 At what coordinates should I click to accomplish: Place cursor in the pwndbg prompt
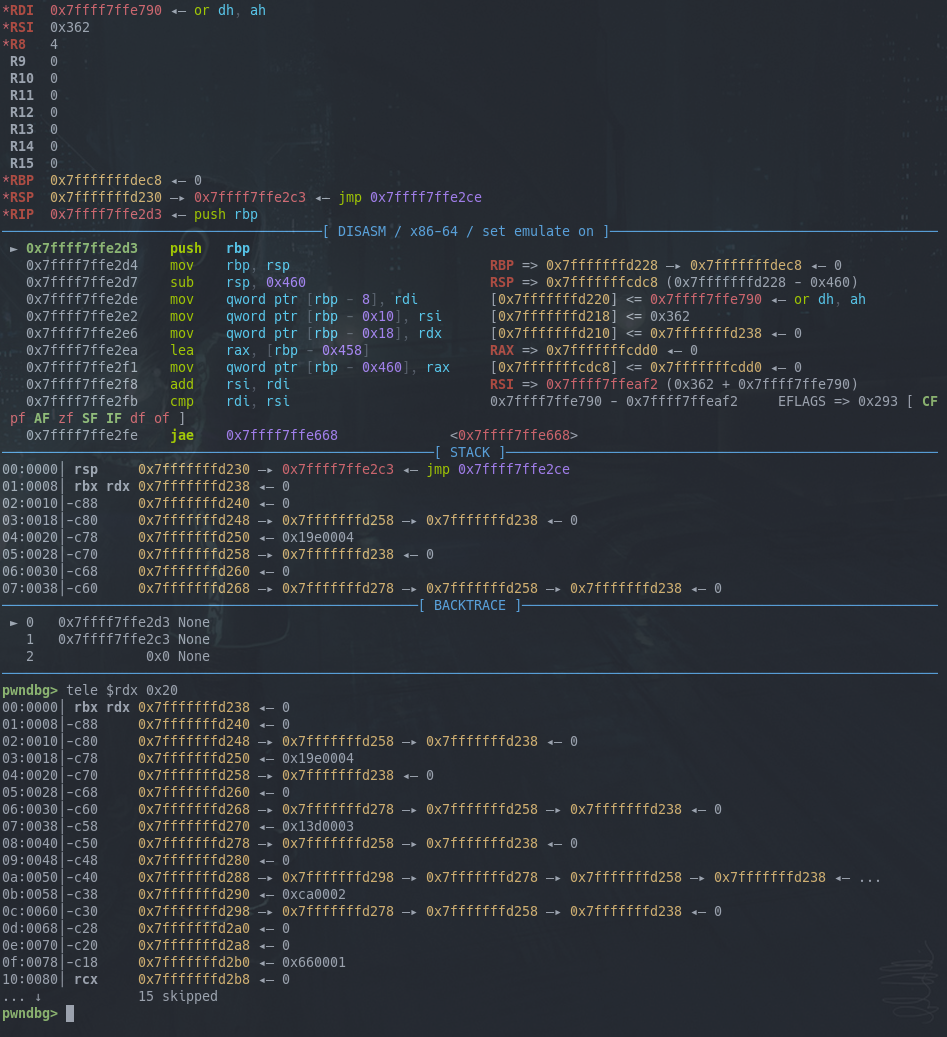(x=68, y=1013)
